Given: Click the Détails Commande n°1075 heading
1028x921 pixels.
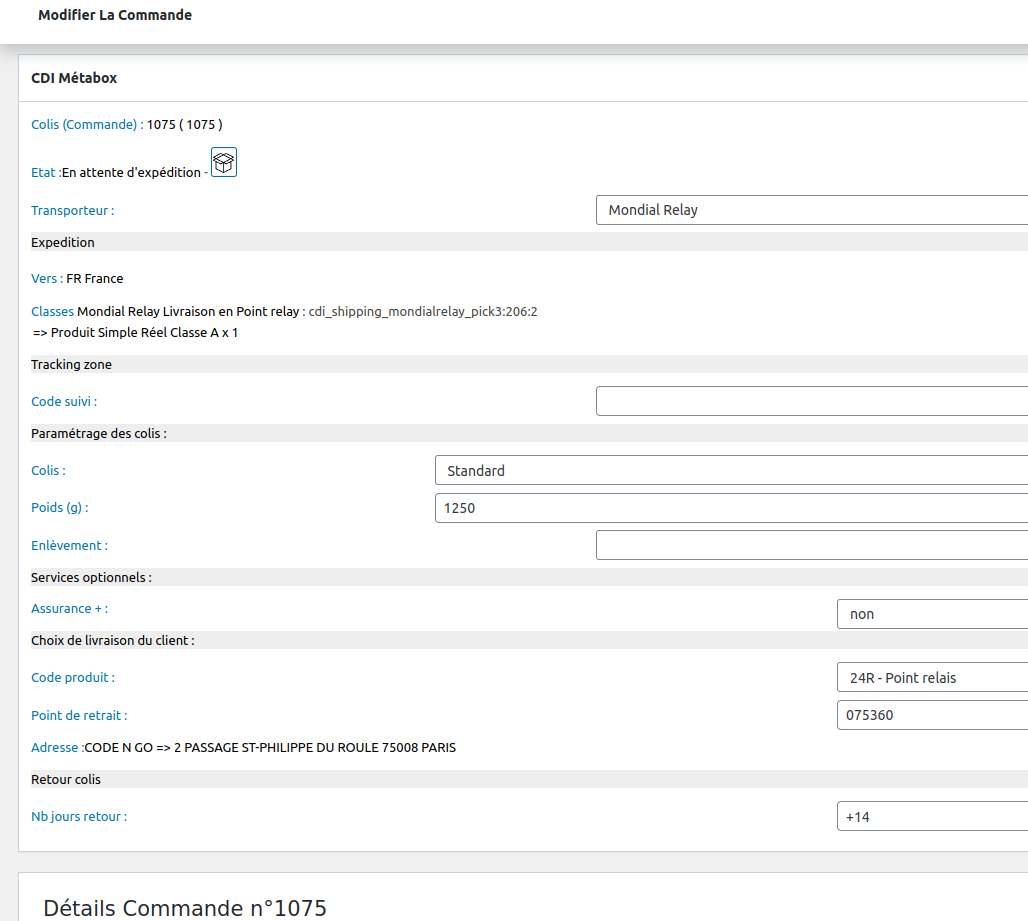Looking at the screenshot, I should [185, 908].
